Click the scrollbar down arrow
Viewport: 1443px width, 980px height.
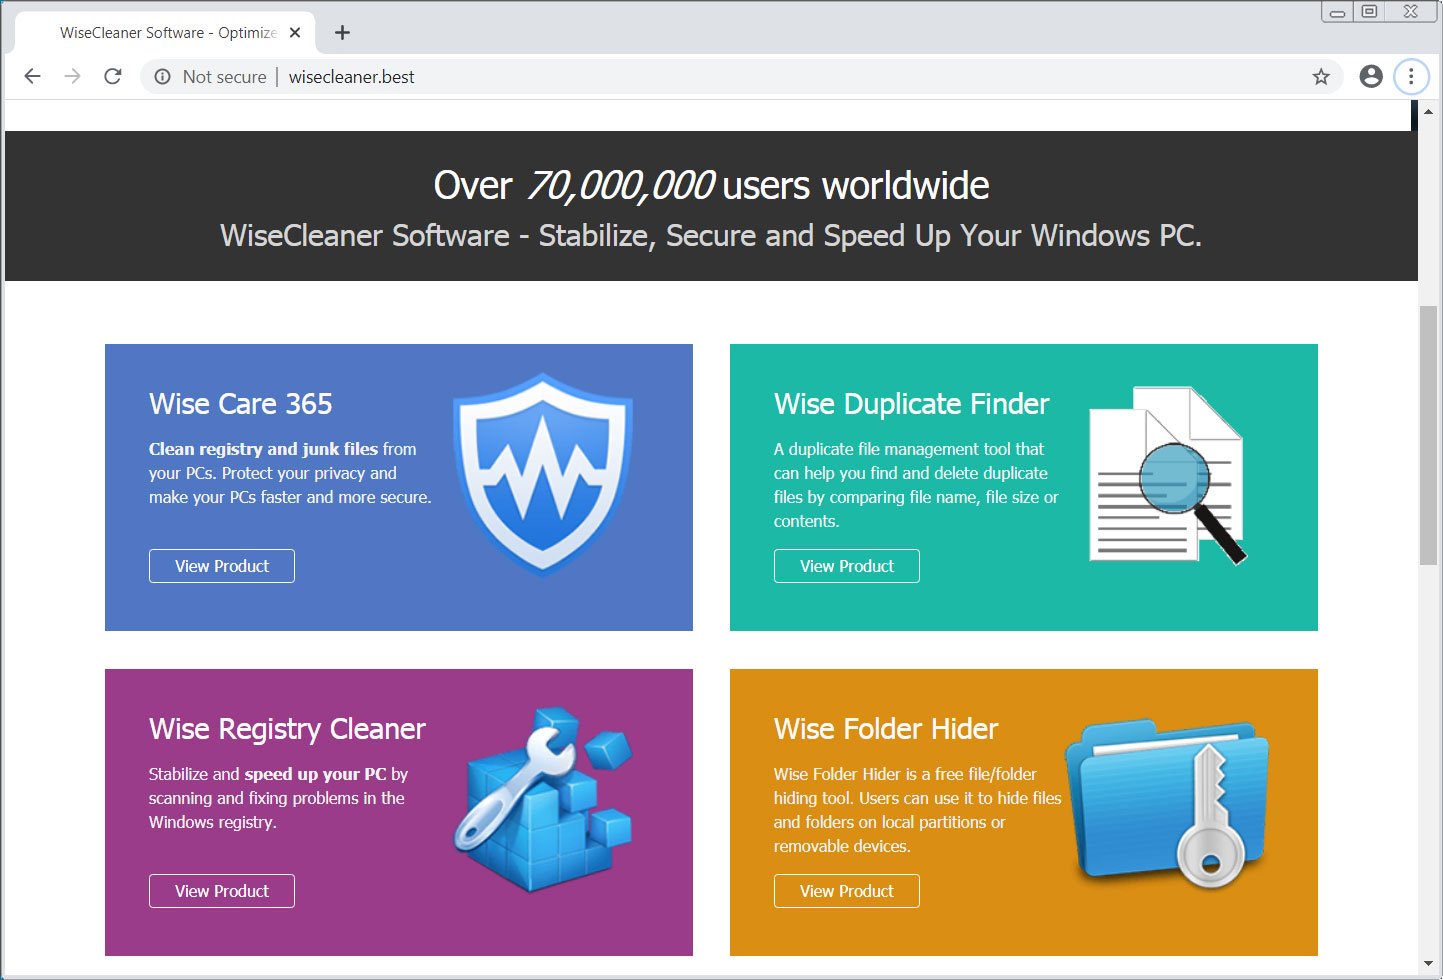[x=1428, y=963]
